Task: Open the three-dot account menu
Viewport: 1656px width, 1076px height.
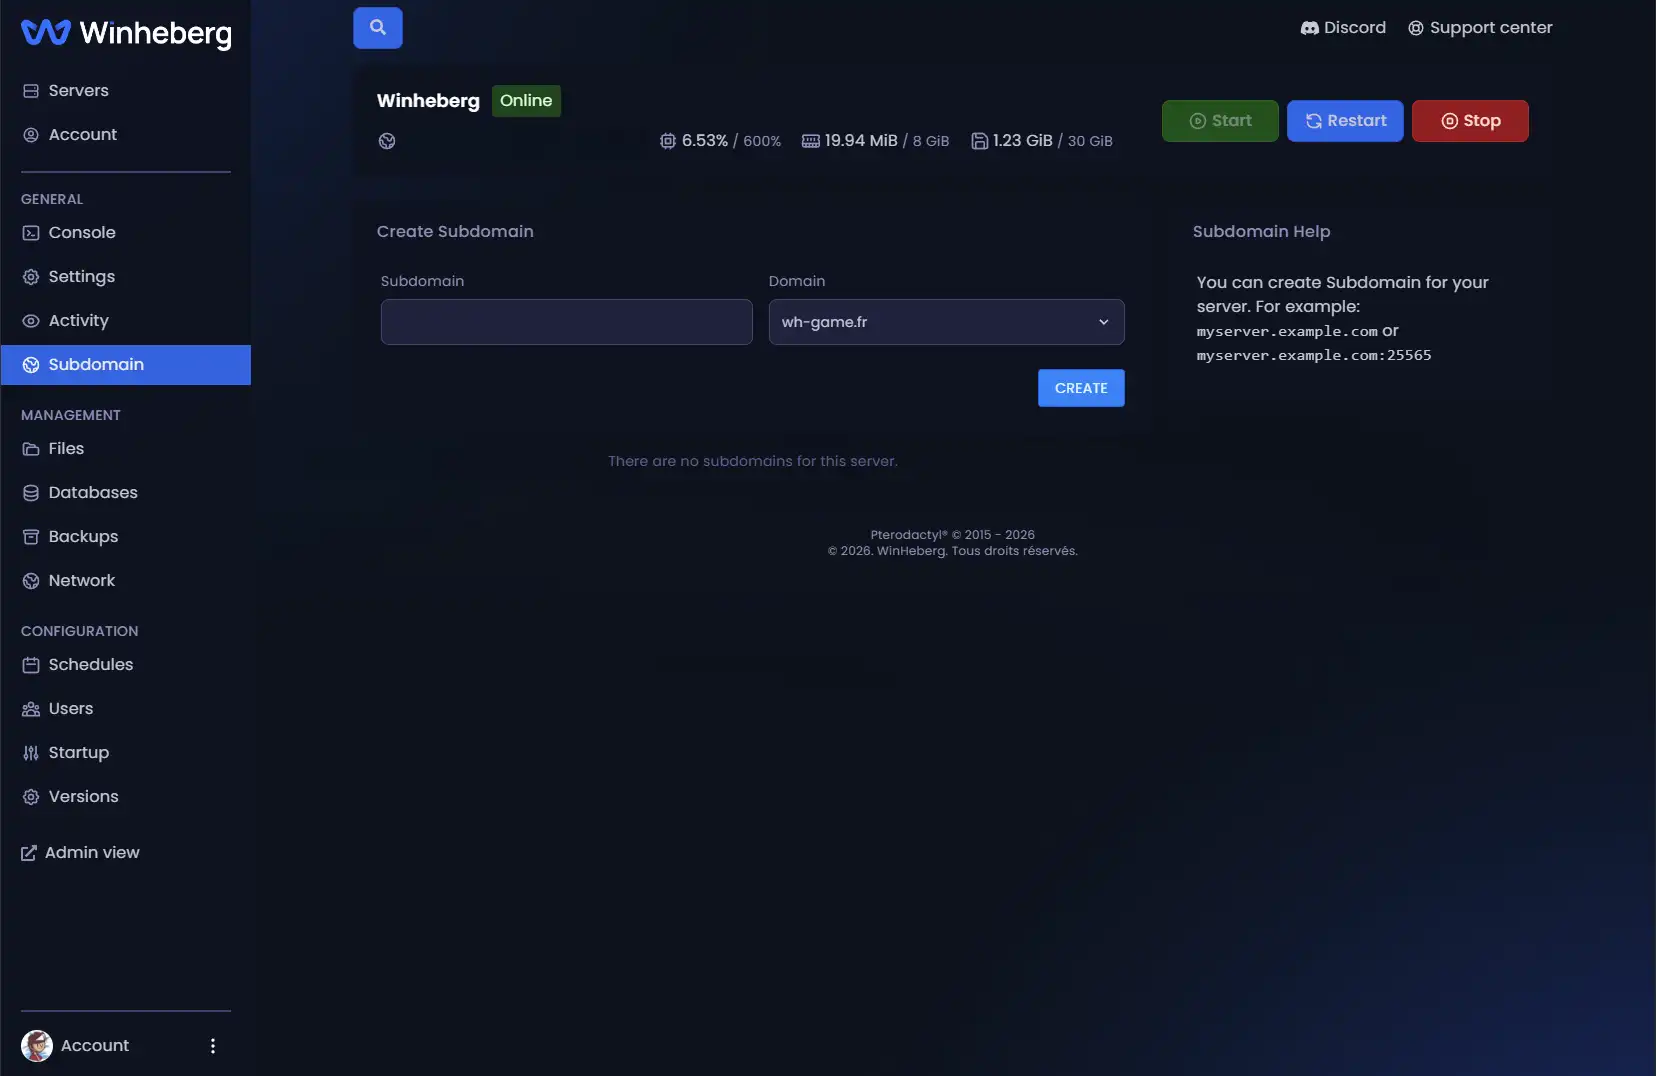Action: [213, 1046]
